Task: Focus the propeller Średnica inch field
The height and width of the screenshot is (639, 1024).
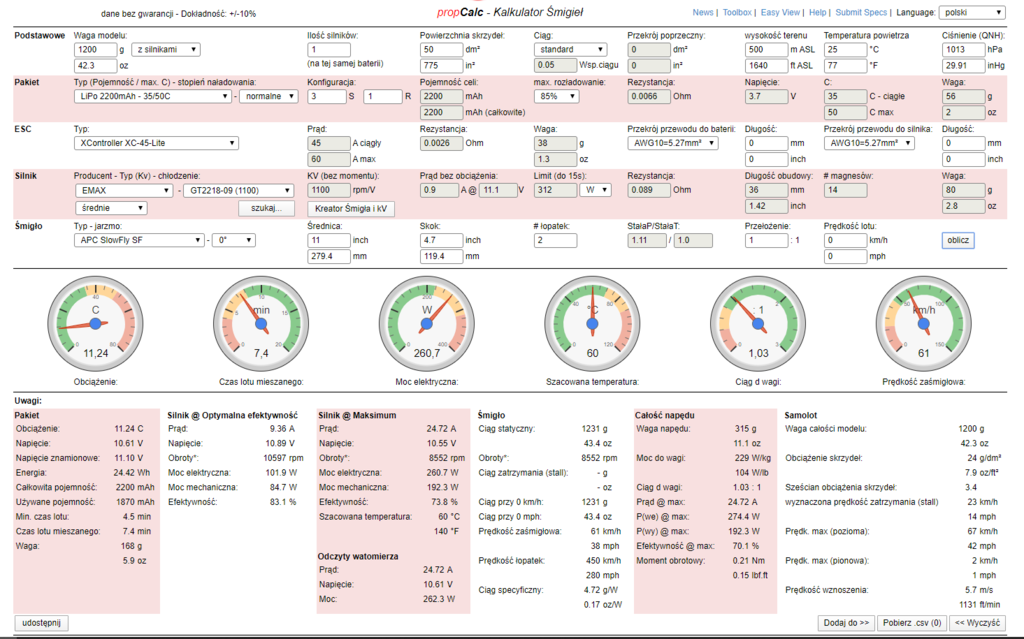Action: (327, 241)
